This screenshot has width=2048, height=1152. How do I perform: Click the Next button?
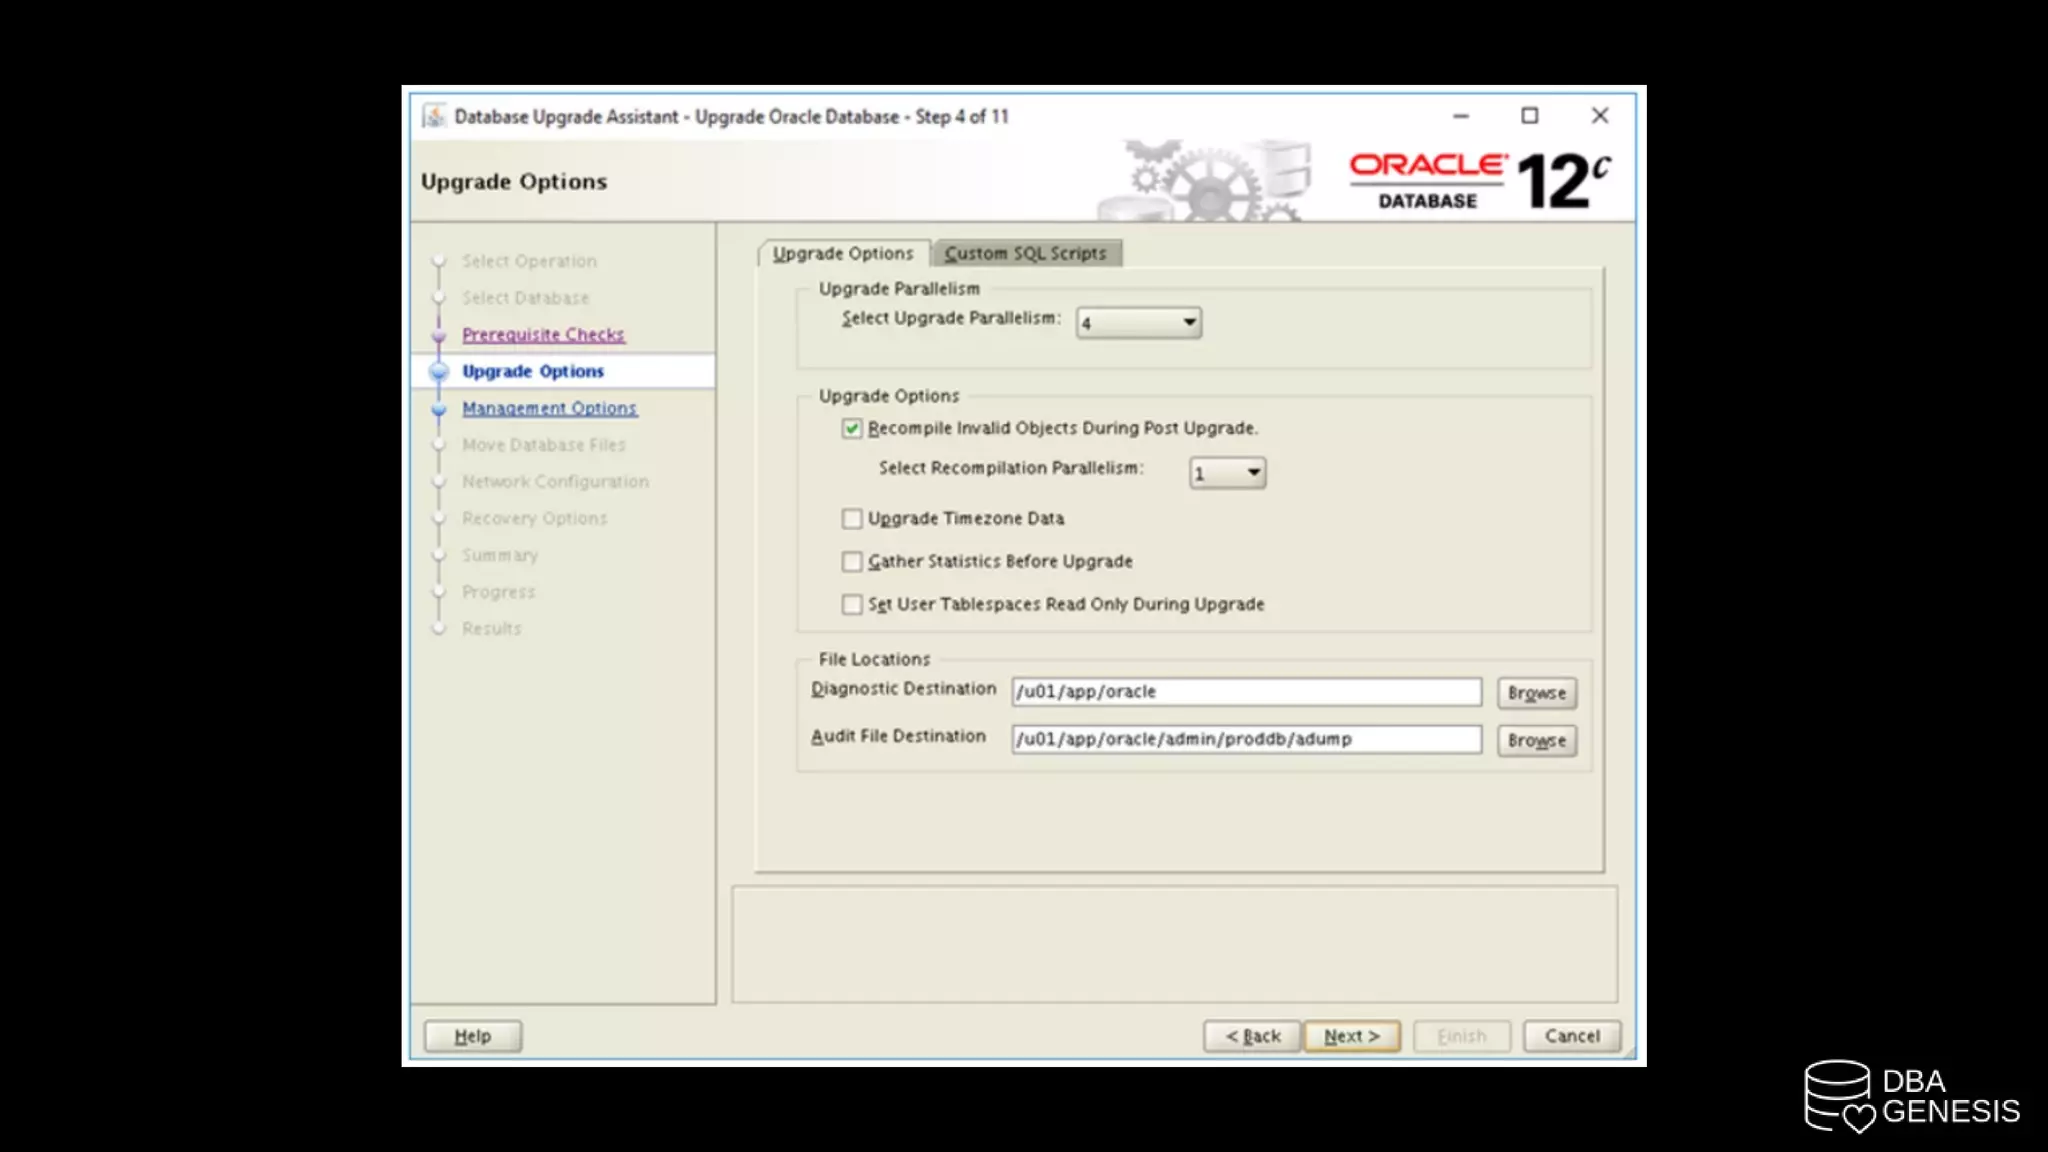tap(1351, 1036)
